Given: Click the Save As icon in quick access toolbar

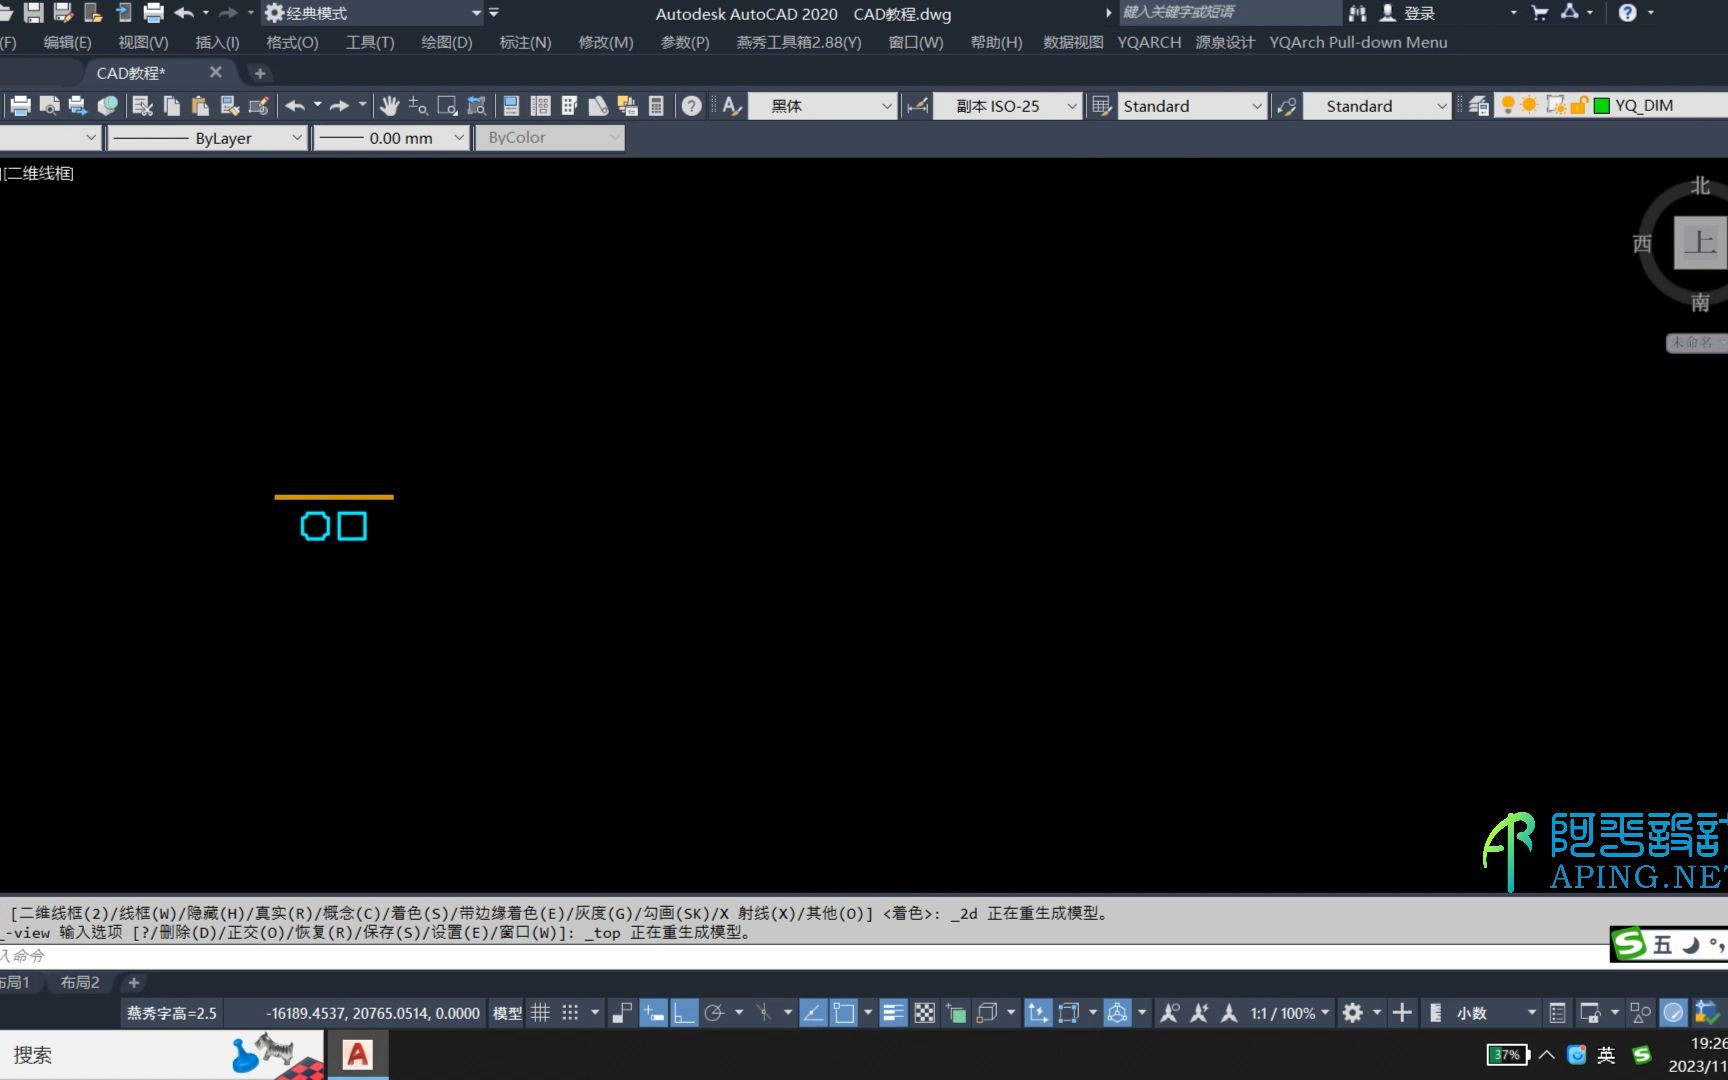Looking at the screenshot, I should [x=63, y=13].
